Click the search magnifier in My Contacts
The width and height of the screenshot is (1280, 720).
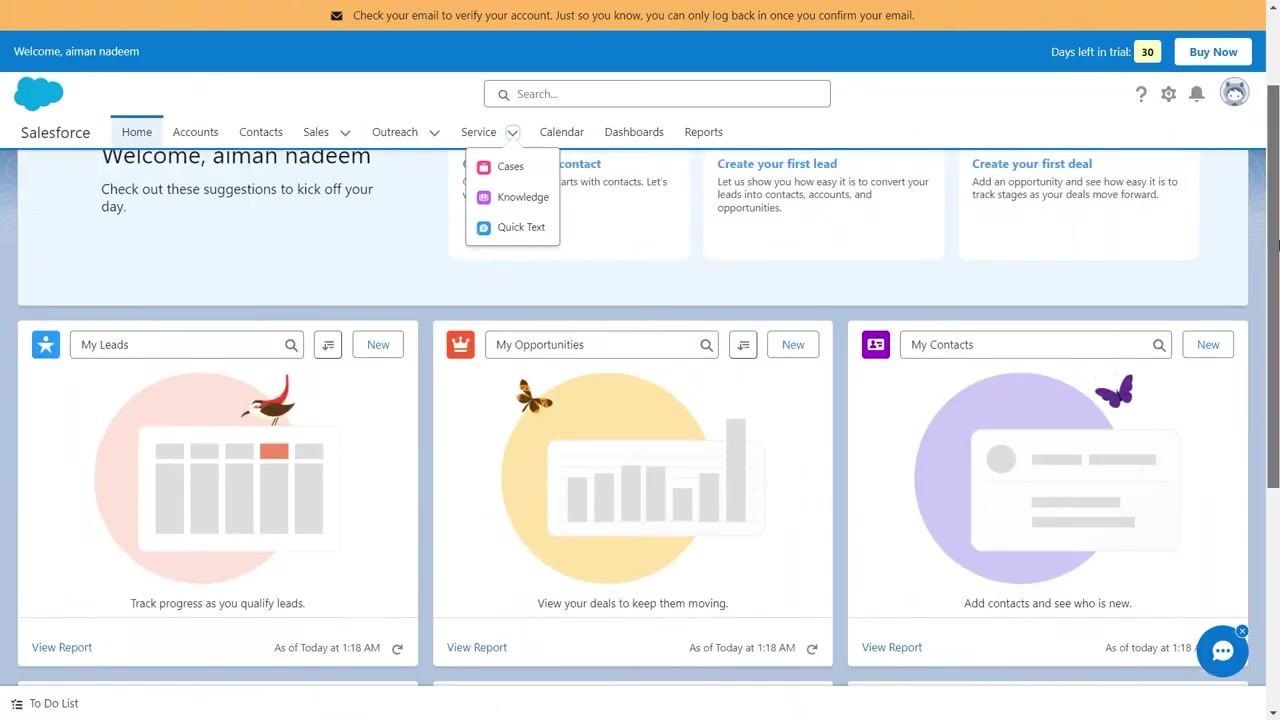pos(1159,345)
